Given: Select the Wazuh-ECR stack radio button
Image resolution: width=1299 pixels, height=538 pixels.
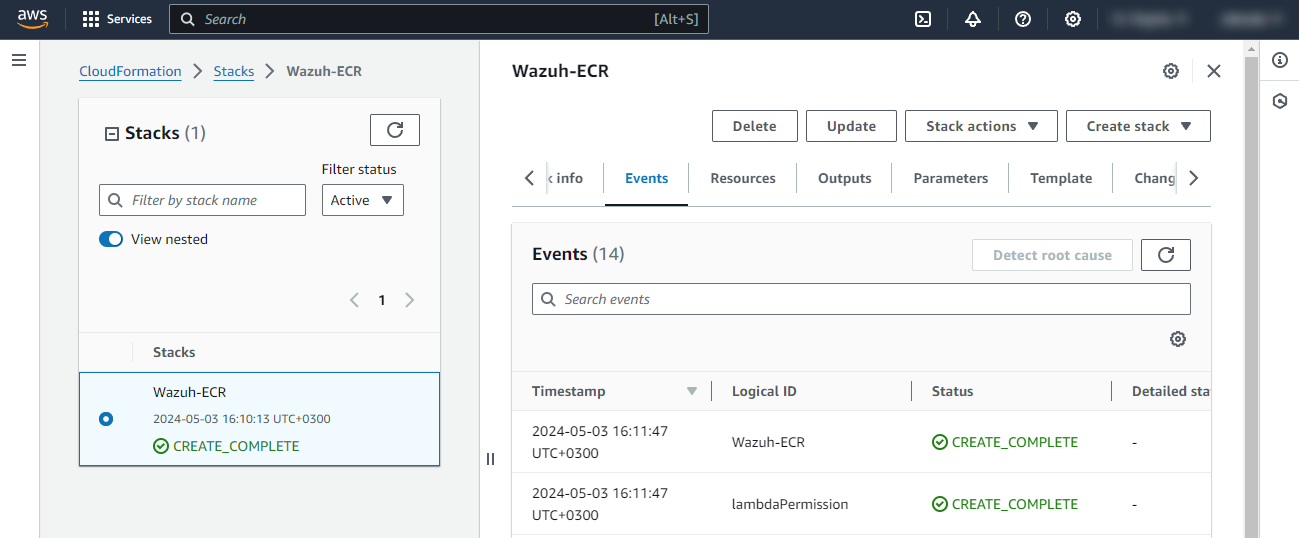Looking at the screenshot, I should coord(106,419).
